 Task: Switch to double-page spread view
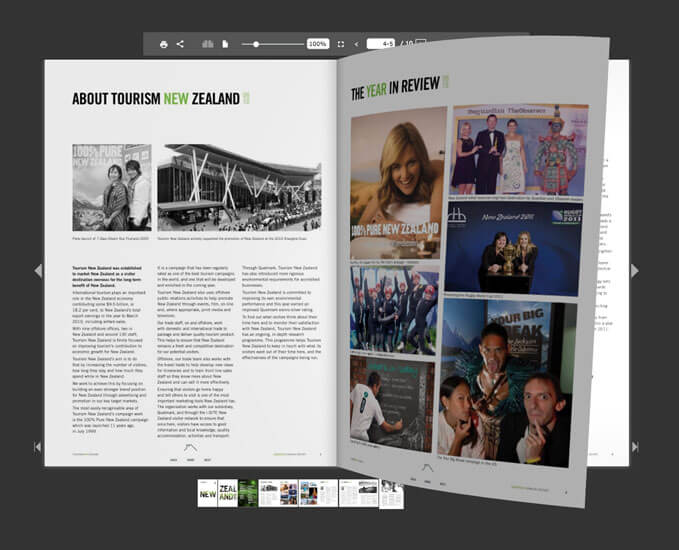tap(208, 44)
